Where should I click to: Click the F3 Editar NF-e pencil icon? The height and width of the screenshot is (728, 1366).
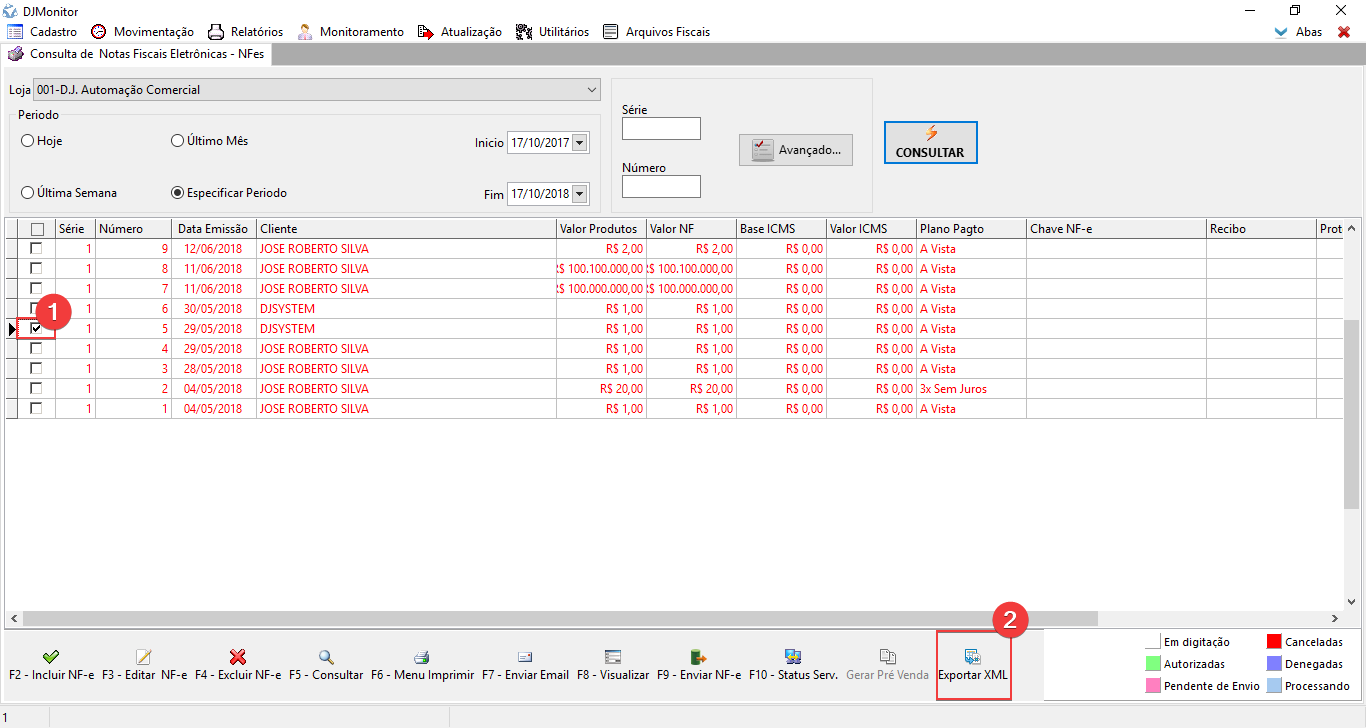144,657
